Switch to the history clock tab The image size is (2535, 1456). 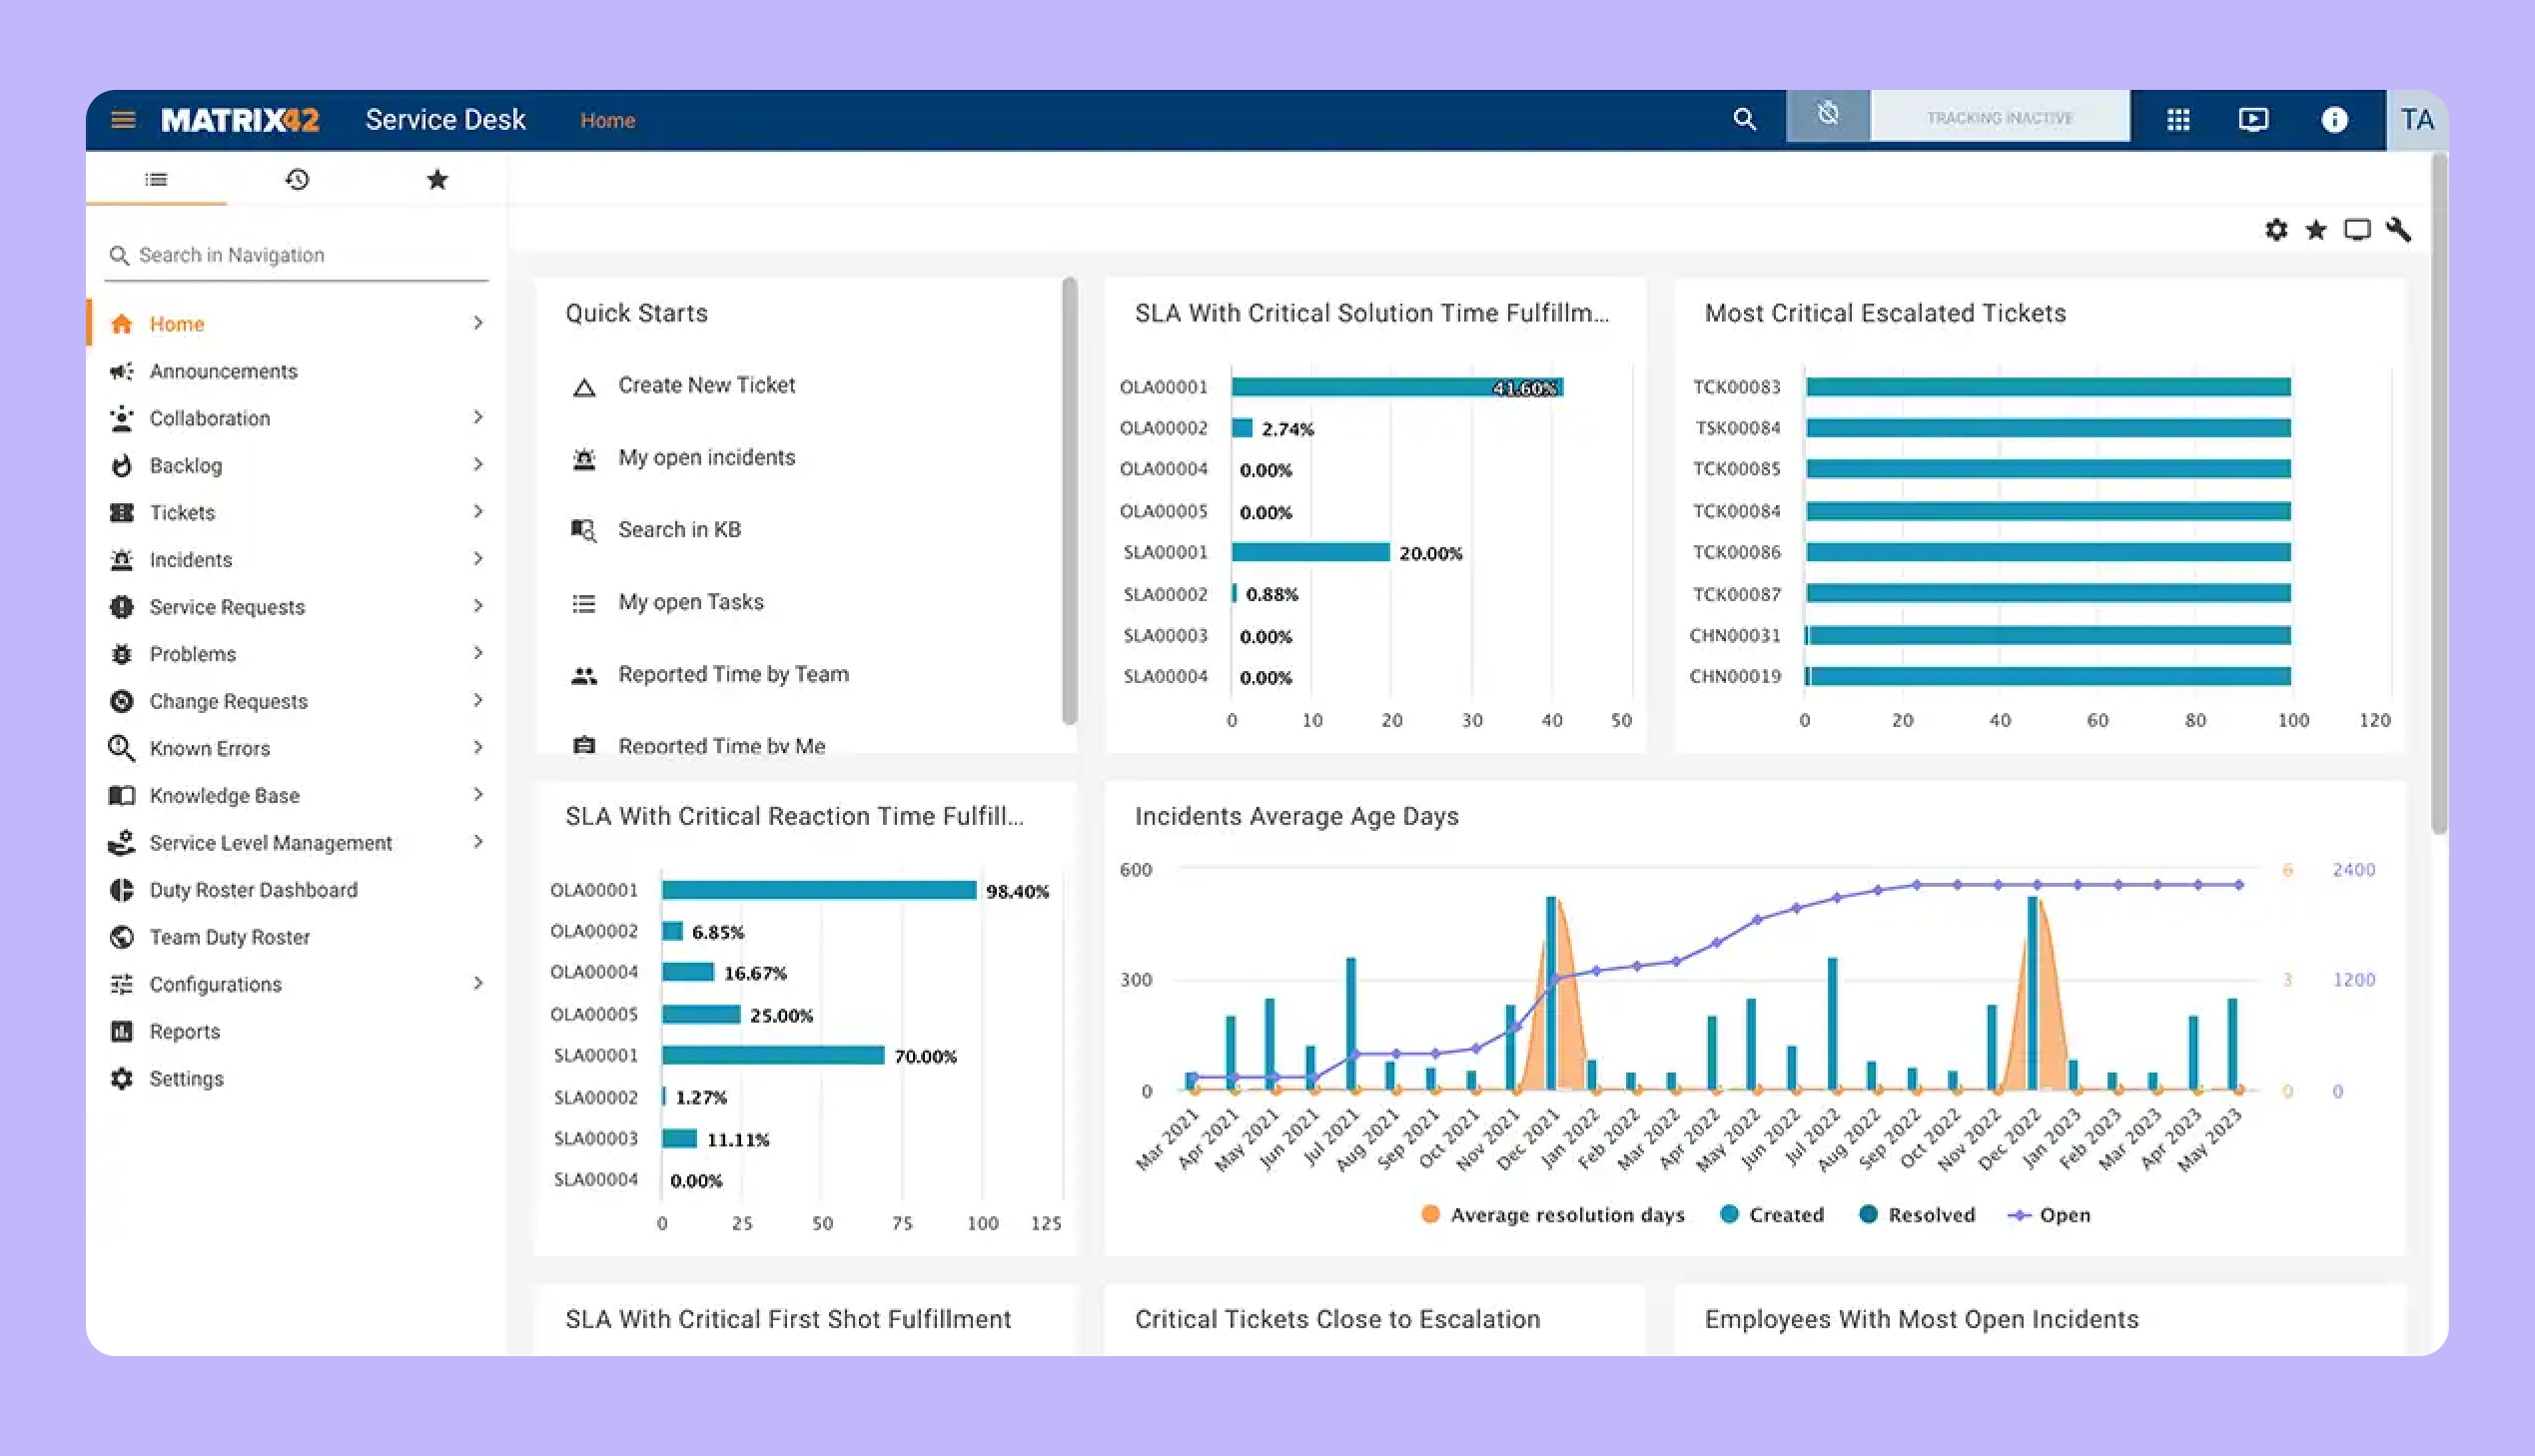click(x=297, y=180)
